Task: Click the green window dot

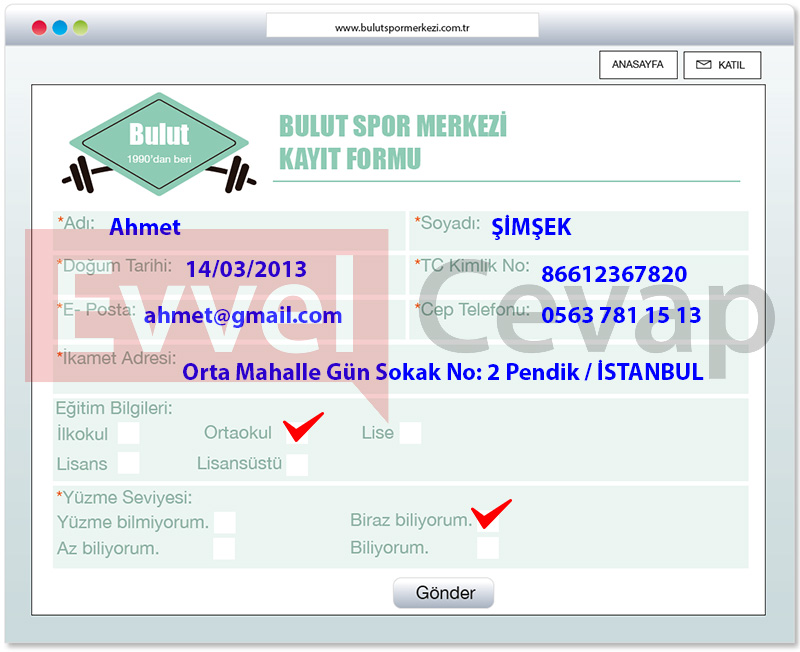Action: 81,28
